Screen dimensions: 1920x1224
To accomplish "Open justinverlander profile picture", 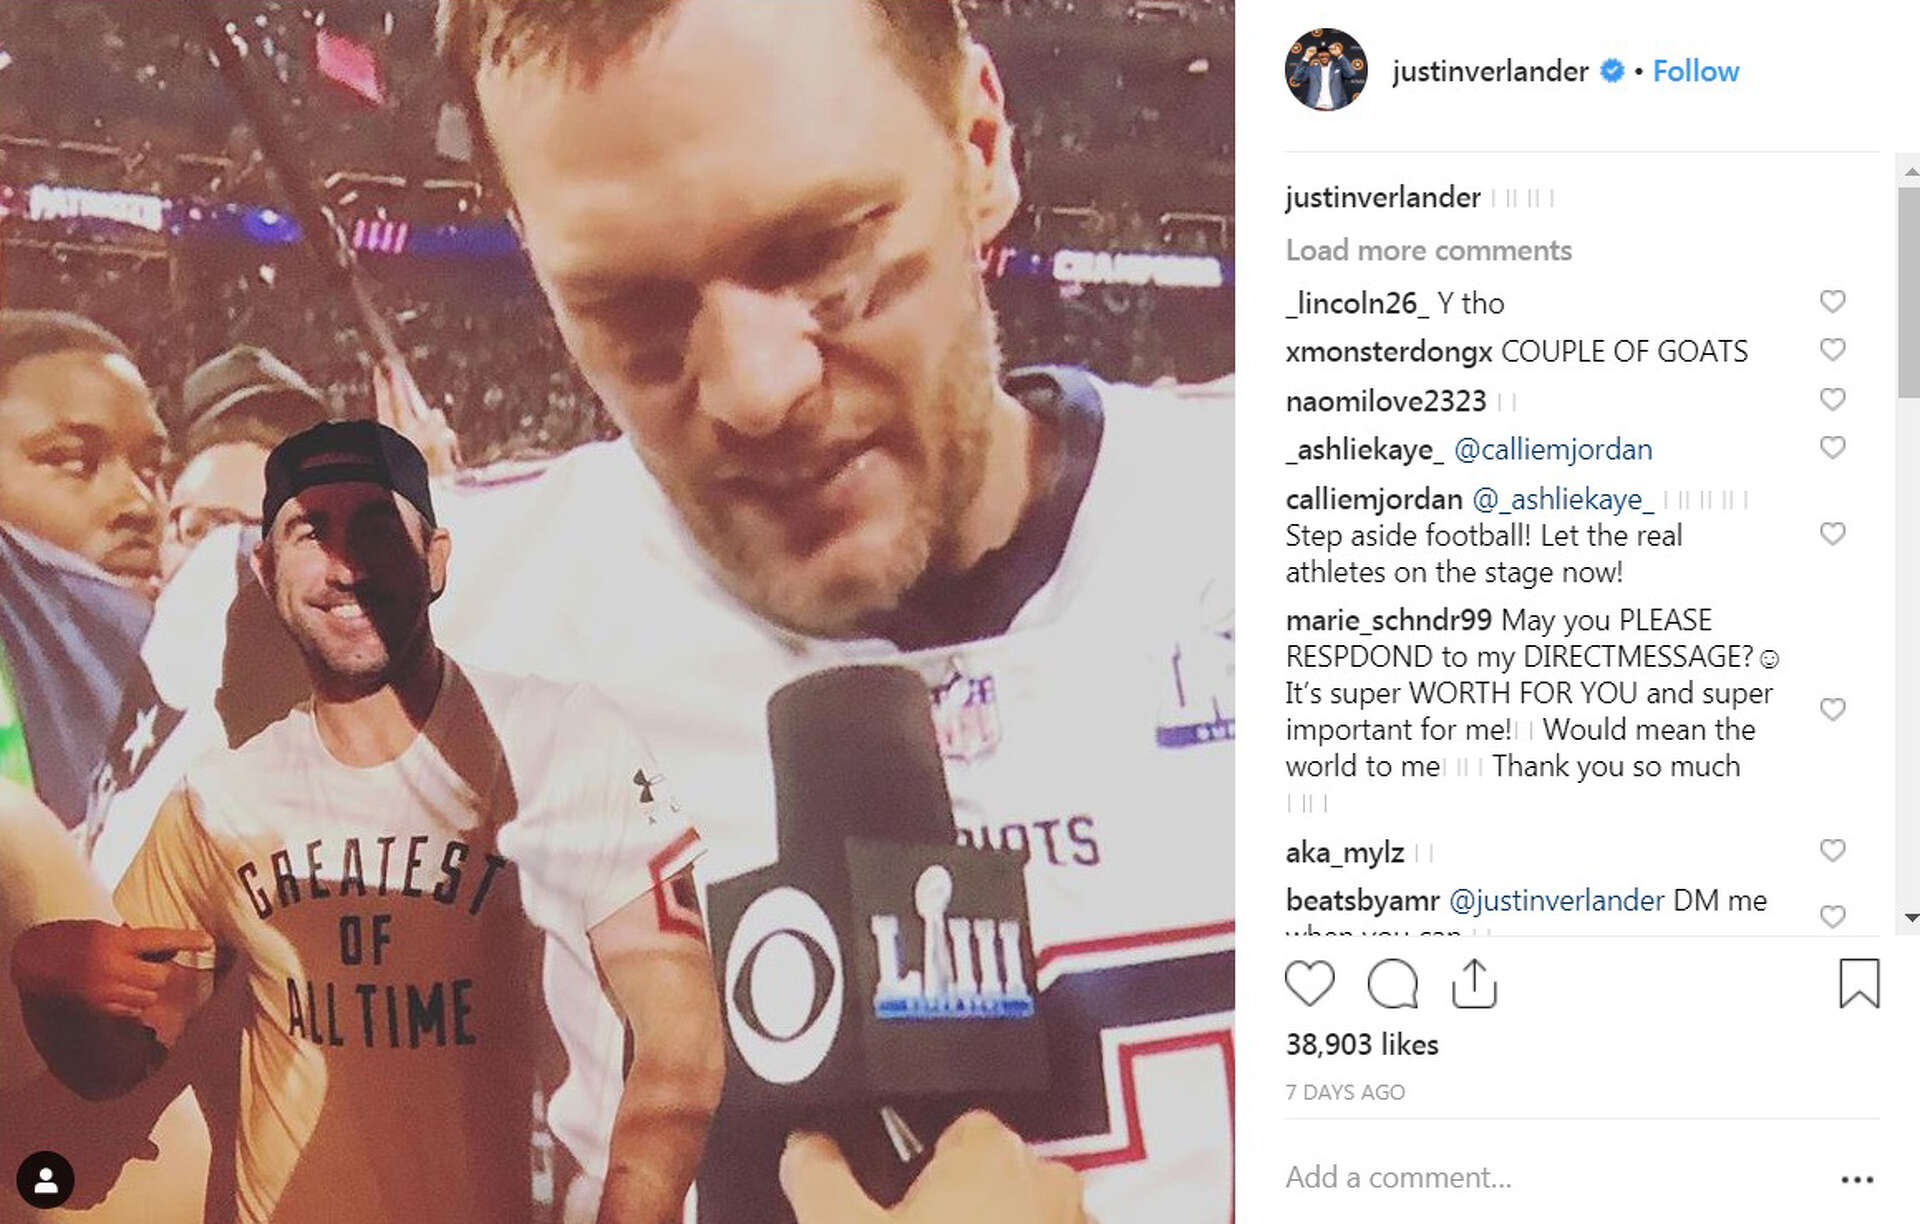I will (1326, 70).
